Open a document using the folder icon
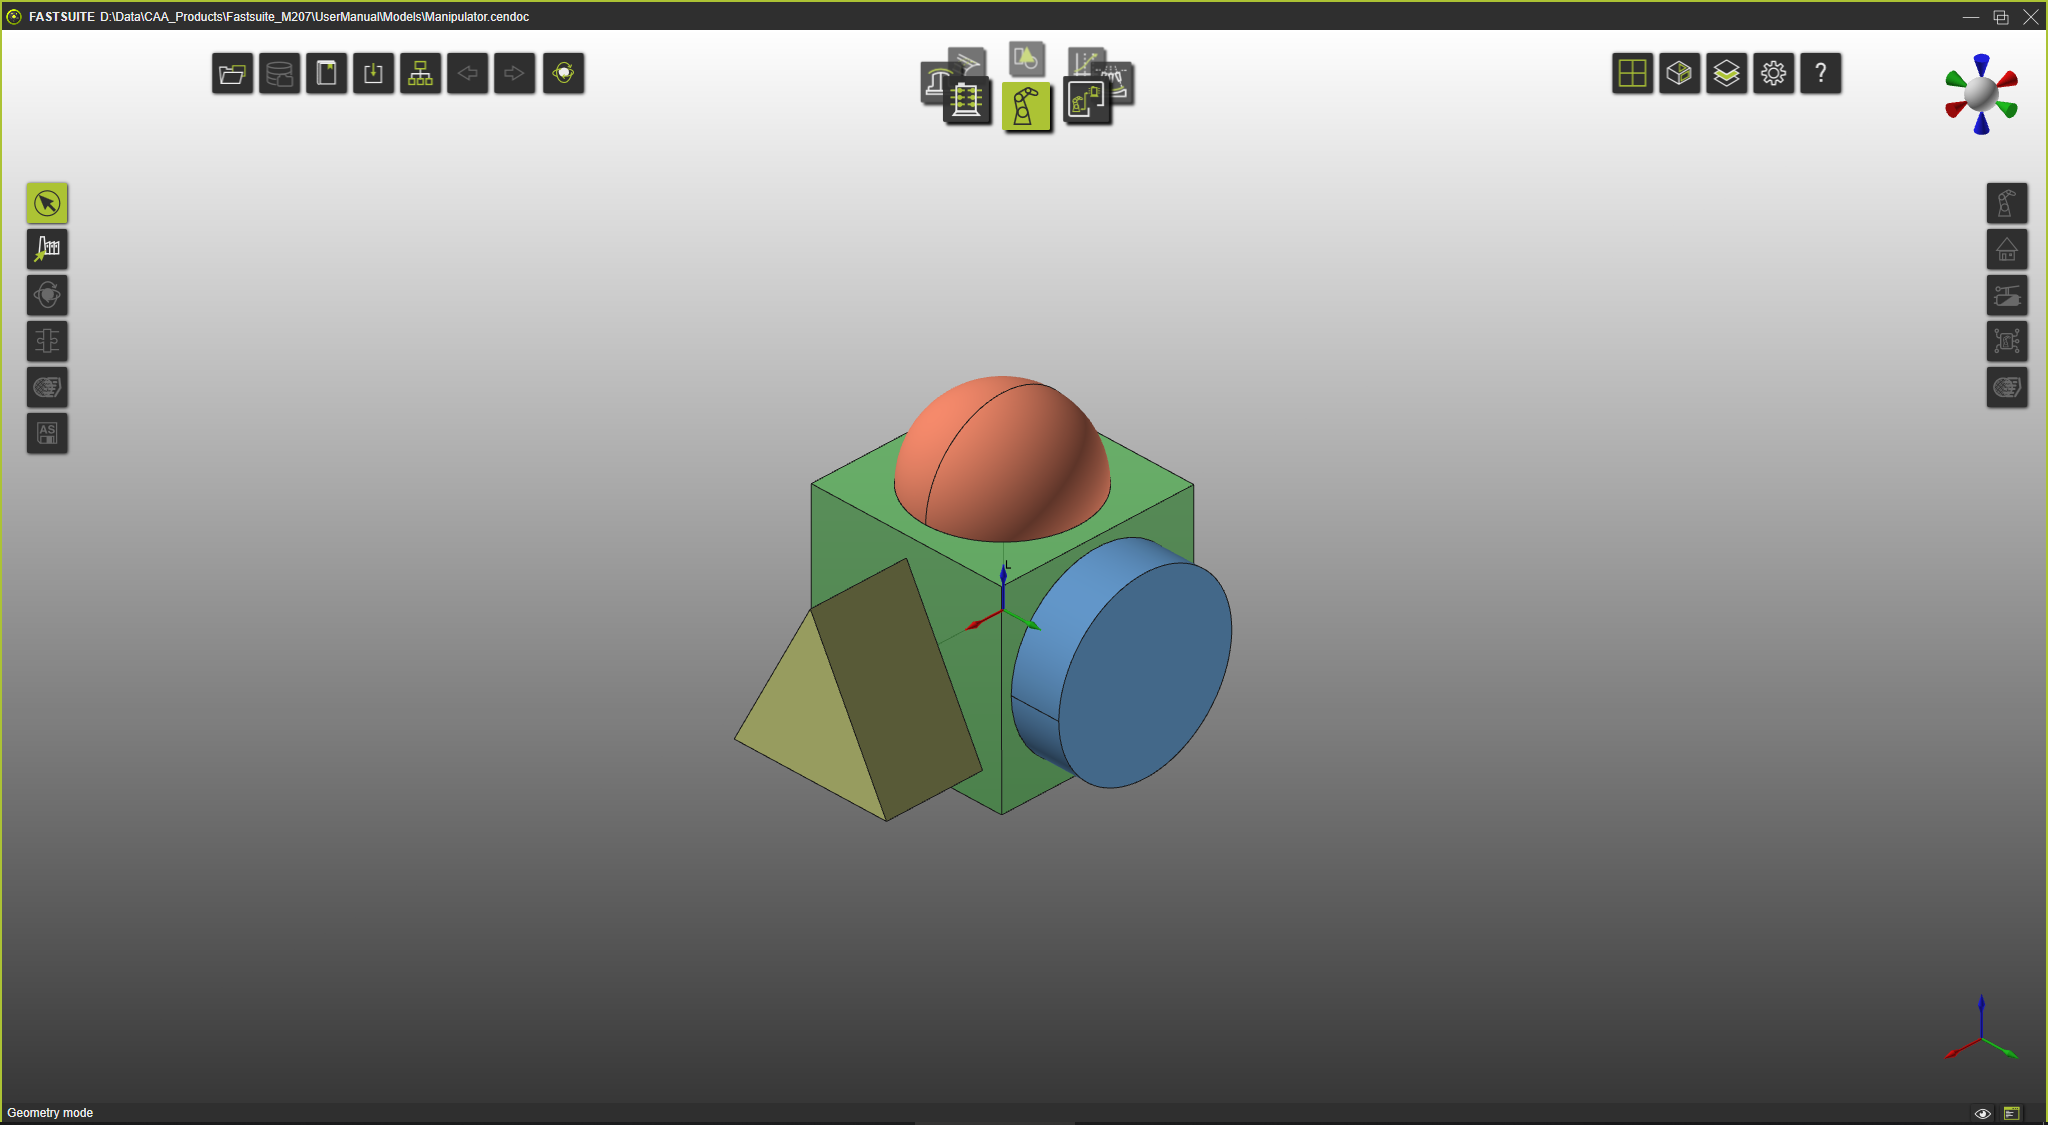Image resolution: width=2048 pixels, height=1125 pixels. [232, 73]
